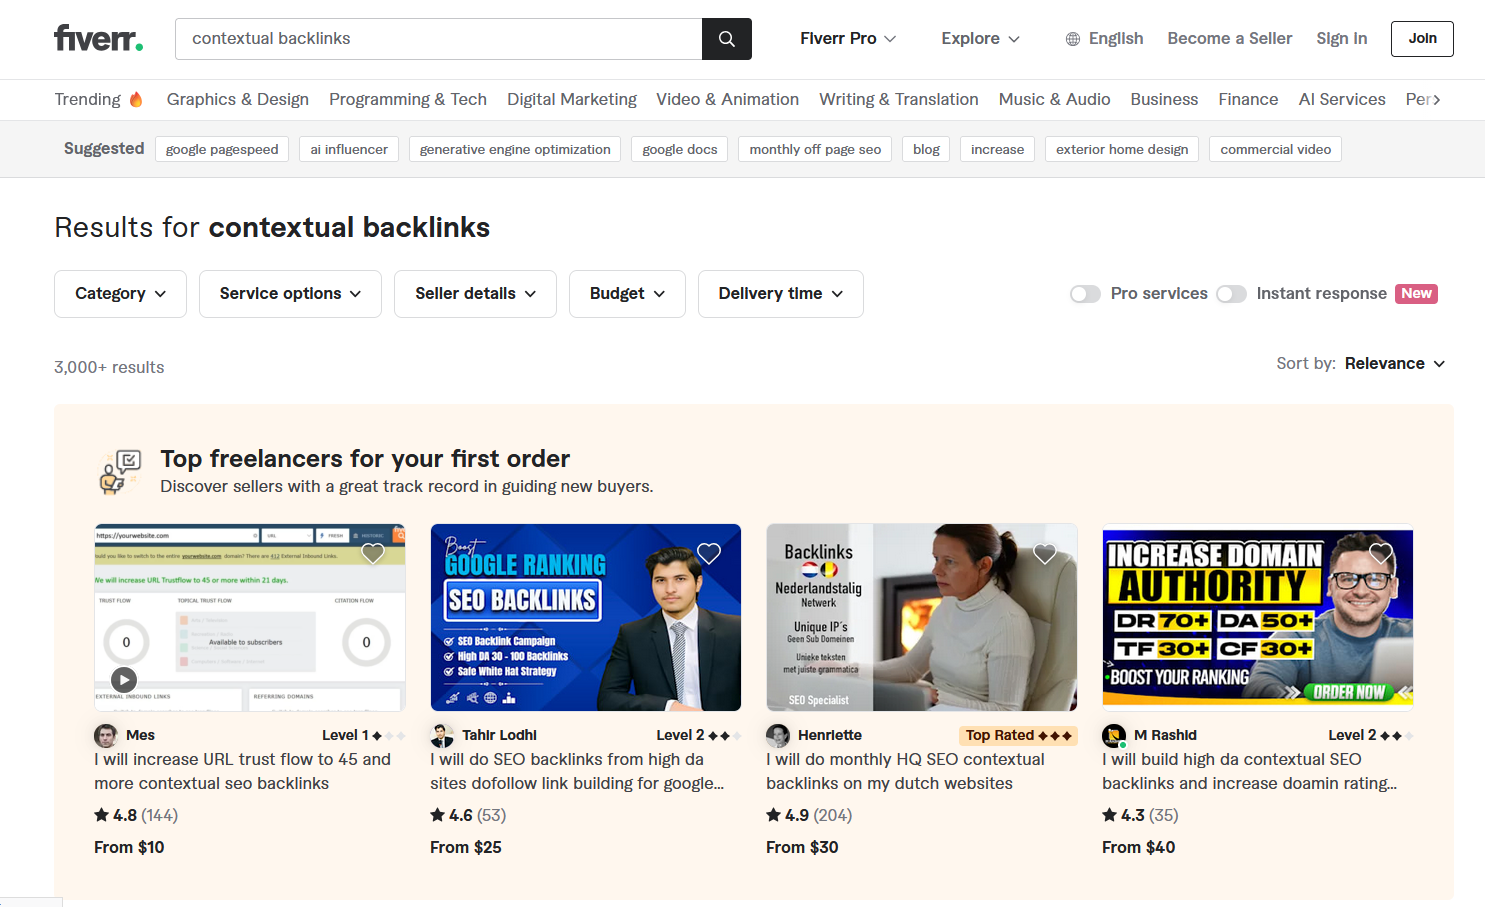Click the Mes seller avatar
1485x907 pixels.
tap(106, 736)
